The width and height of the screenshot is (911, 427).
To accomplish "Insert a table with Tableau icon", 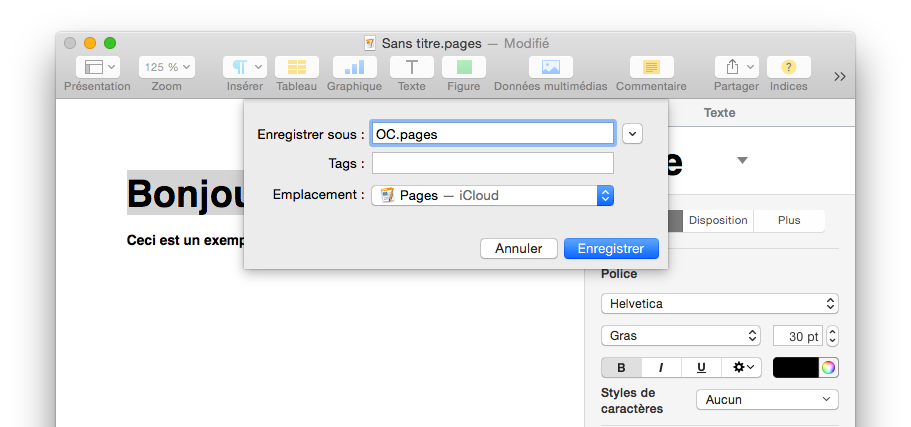I will (x=296, y=67).
